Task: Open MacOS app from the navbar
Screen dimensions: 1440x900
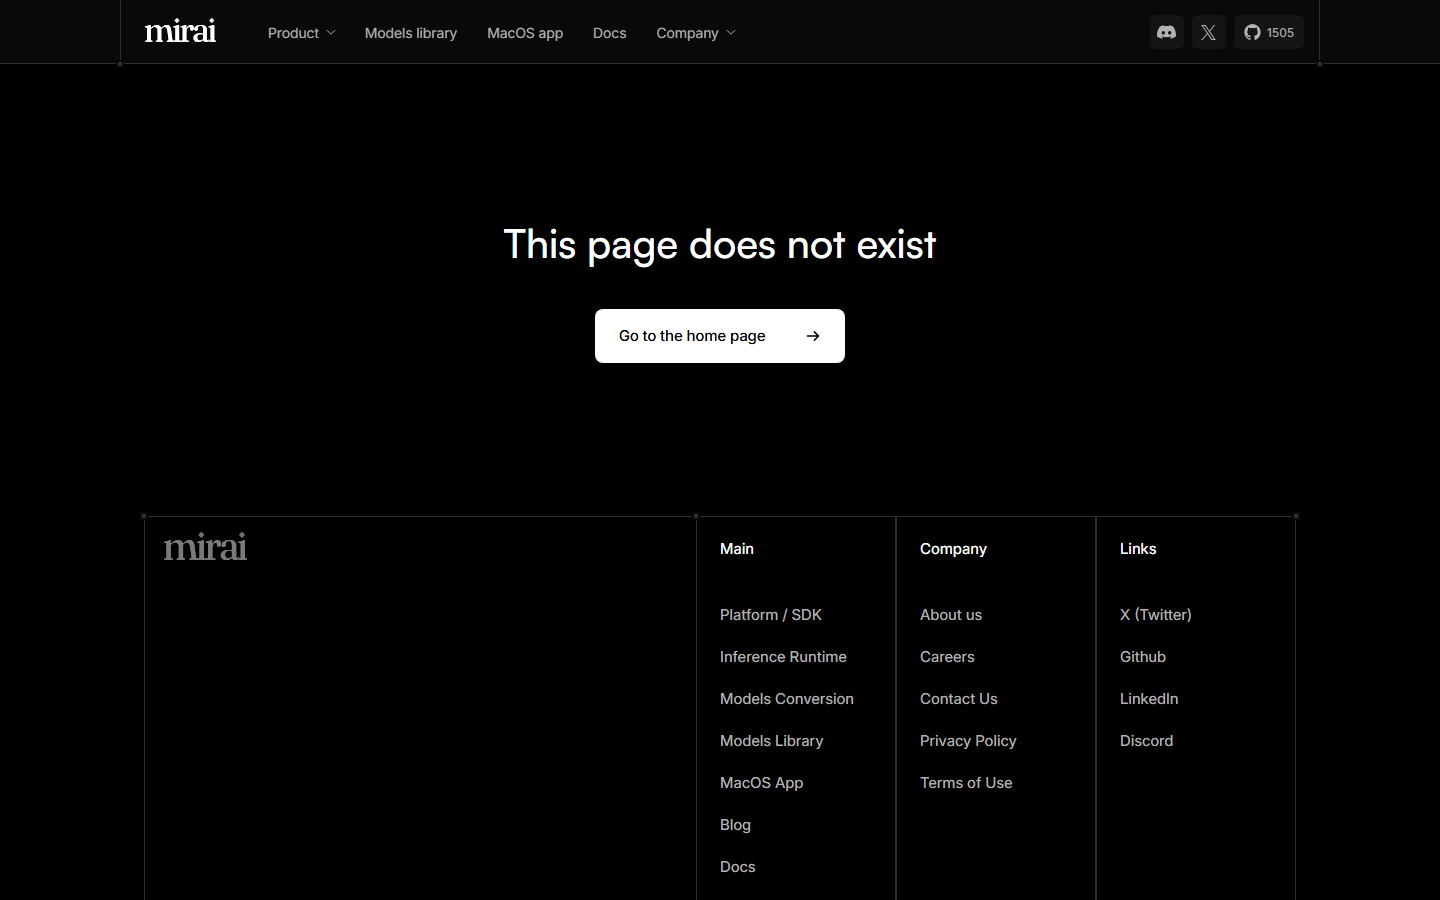Action: (x=524, y=33)
